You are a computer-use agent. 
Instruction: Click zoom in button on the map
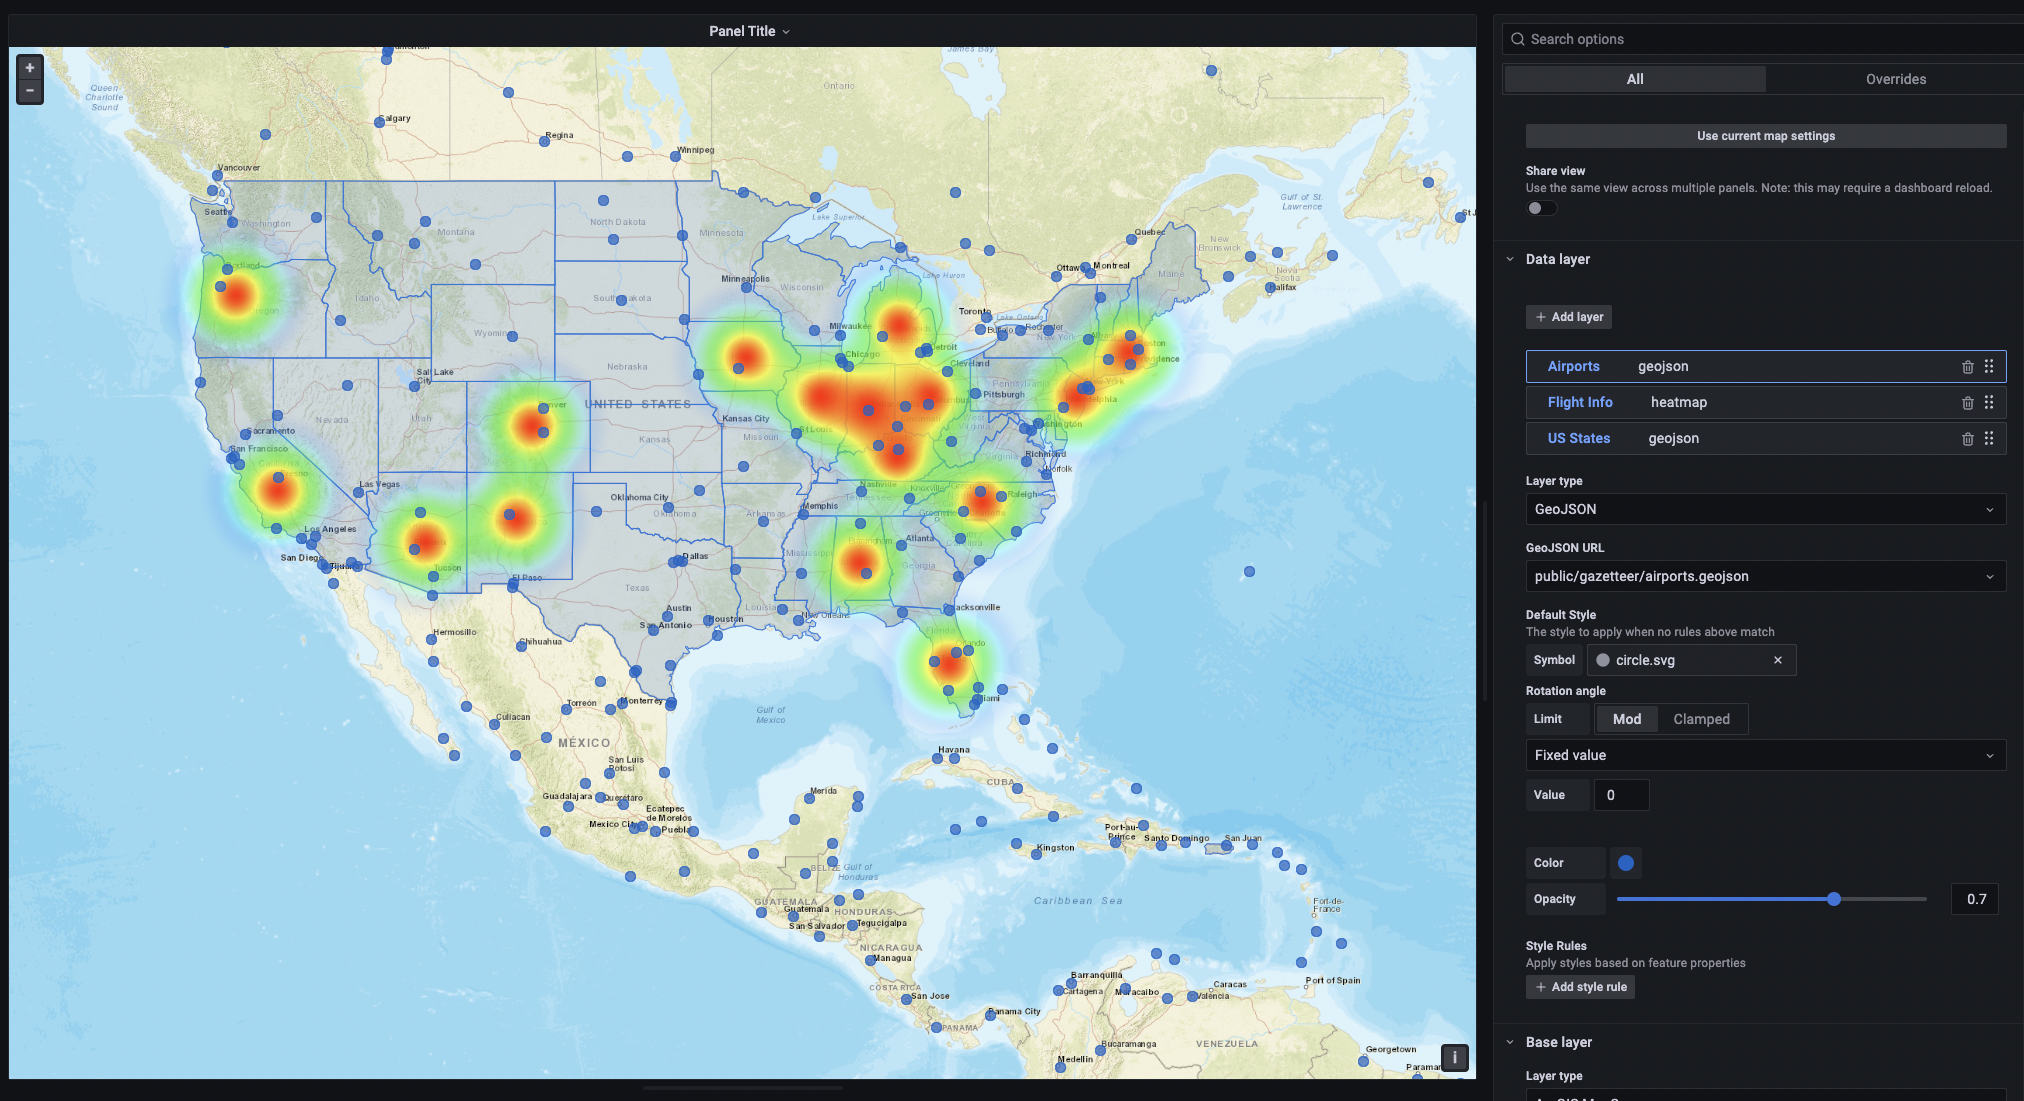(28, 66)
